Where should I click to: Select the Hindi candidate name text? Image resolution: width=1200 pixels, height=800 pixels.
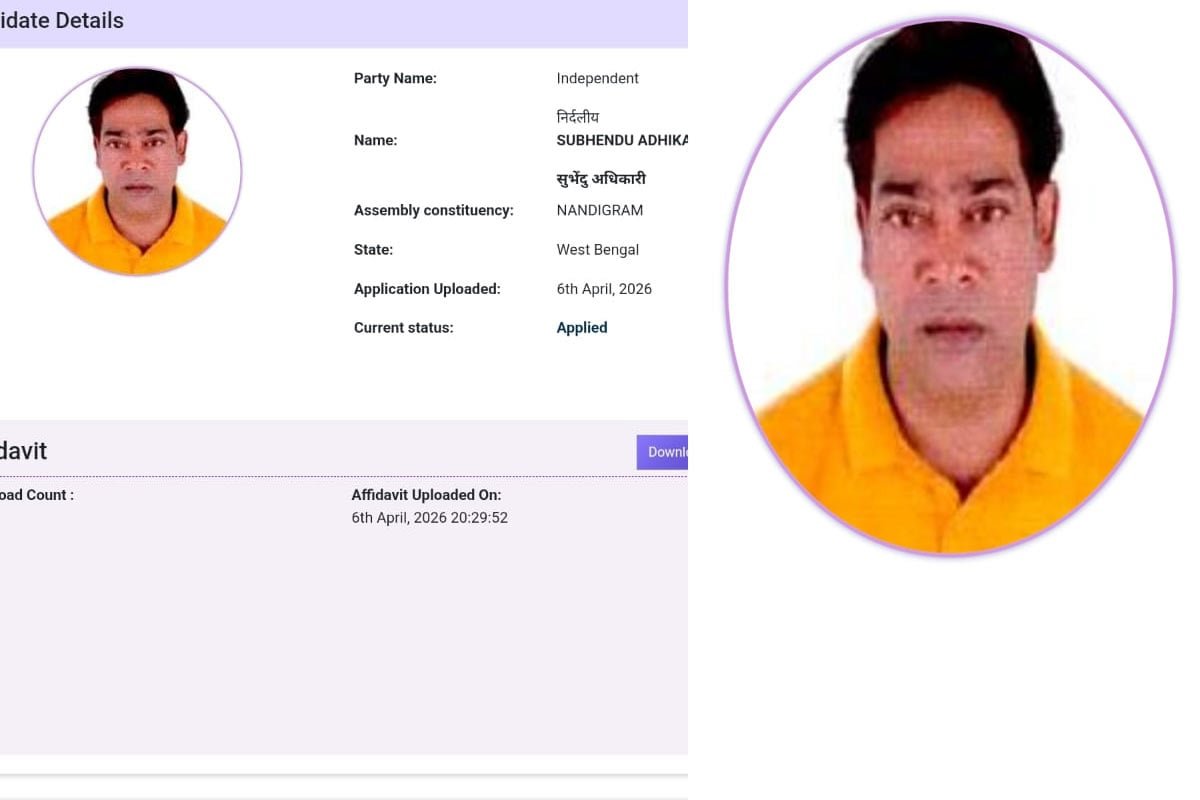(601, 179)
